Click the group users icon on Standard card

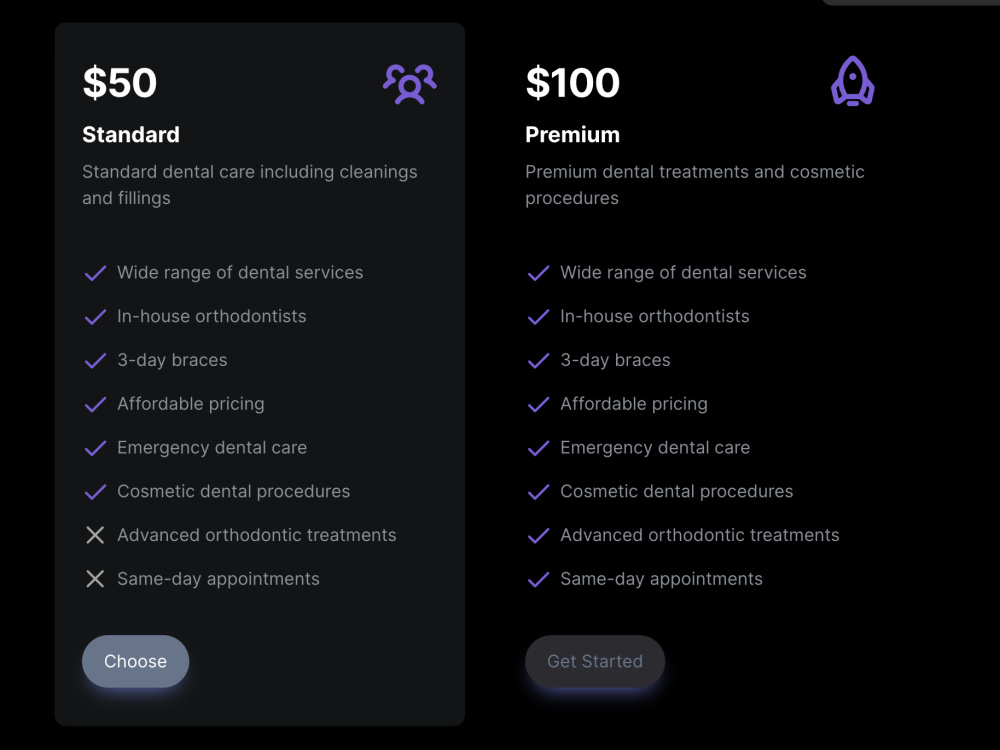pos(409,84)
